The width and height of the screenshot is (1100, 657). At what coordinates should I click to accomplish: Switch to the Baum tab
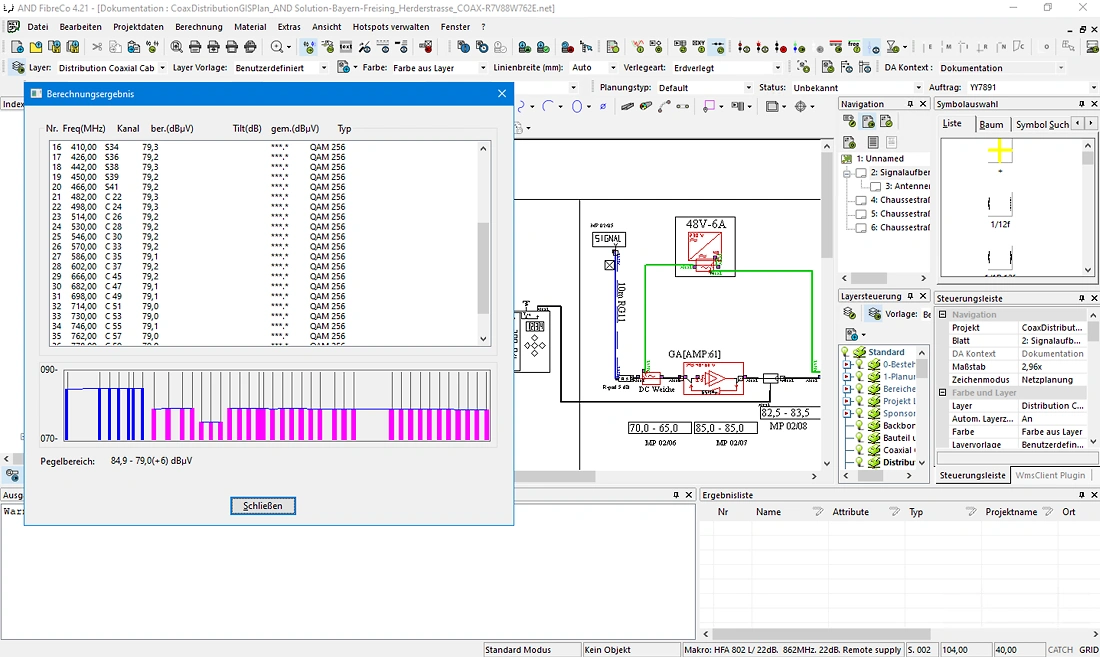pyautogui.click(x=991, y=124)
